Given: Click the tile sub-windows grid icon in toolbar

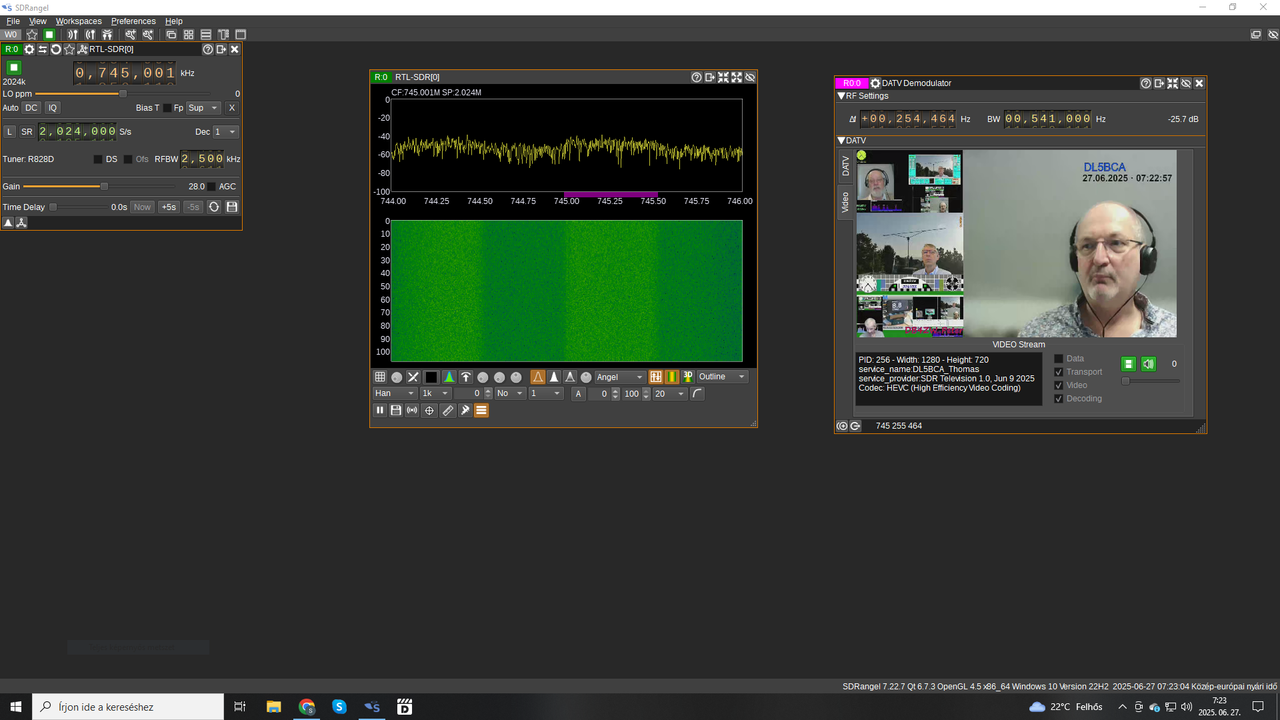Looking at the screenshot, I should [x=188, y=34].
